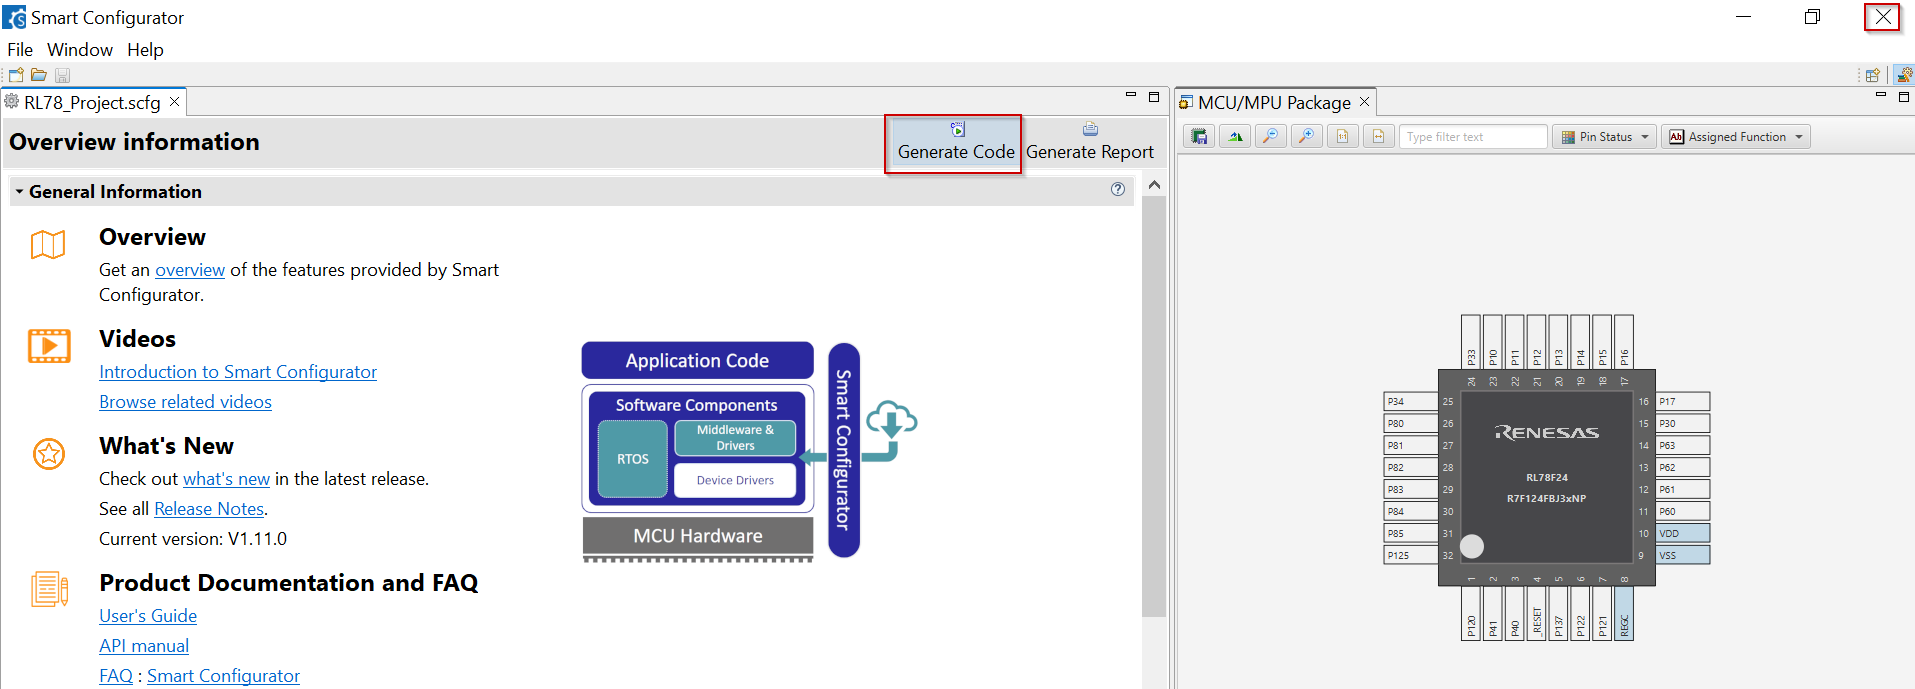Zoom out the package view
Viewport: 1915px width, 689px height.
1271,137
